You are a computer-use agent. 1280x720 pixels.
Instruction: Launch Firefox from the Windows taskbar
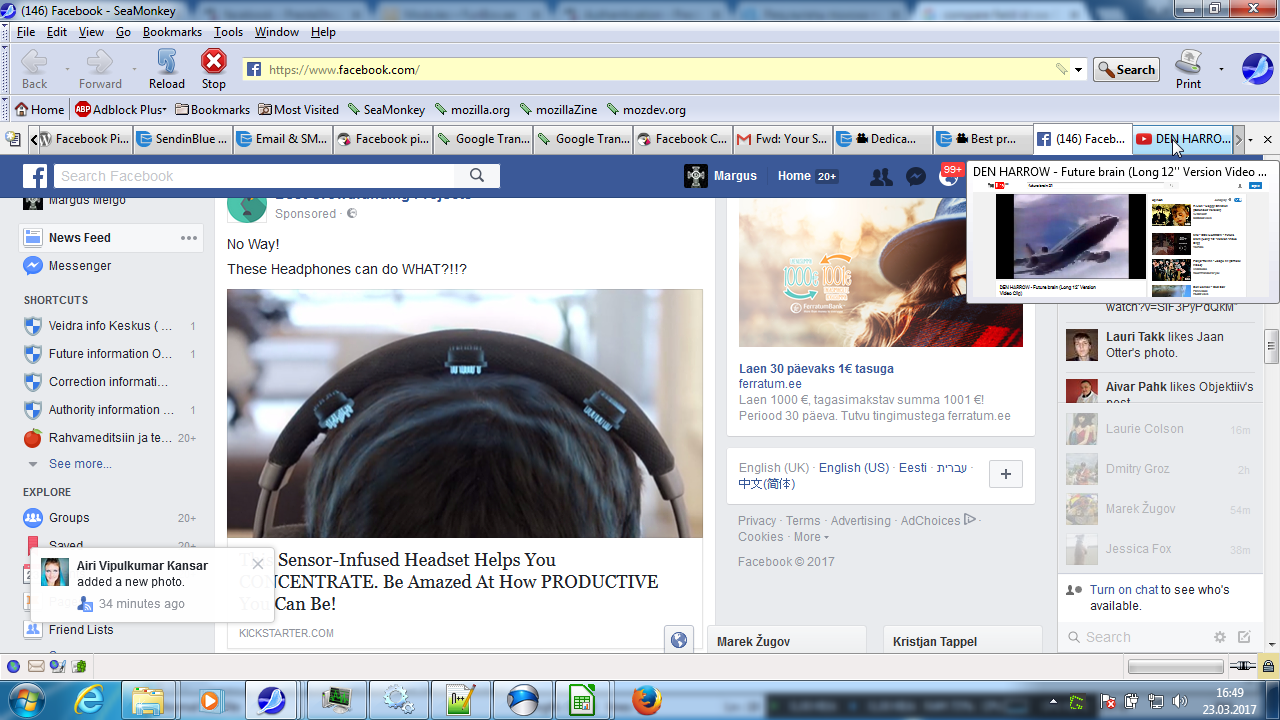click(x=646, y=699)
